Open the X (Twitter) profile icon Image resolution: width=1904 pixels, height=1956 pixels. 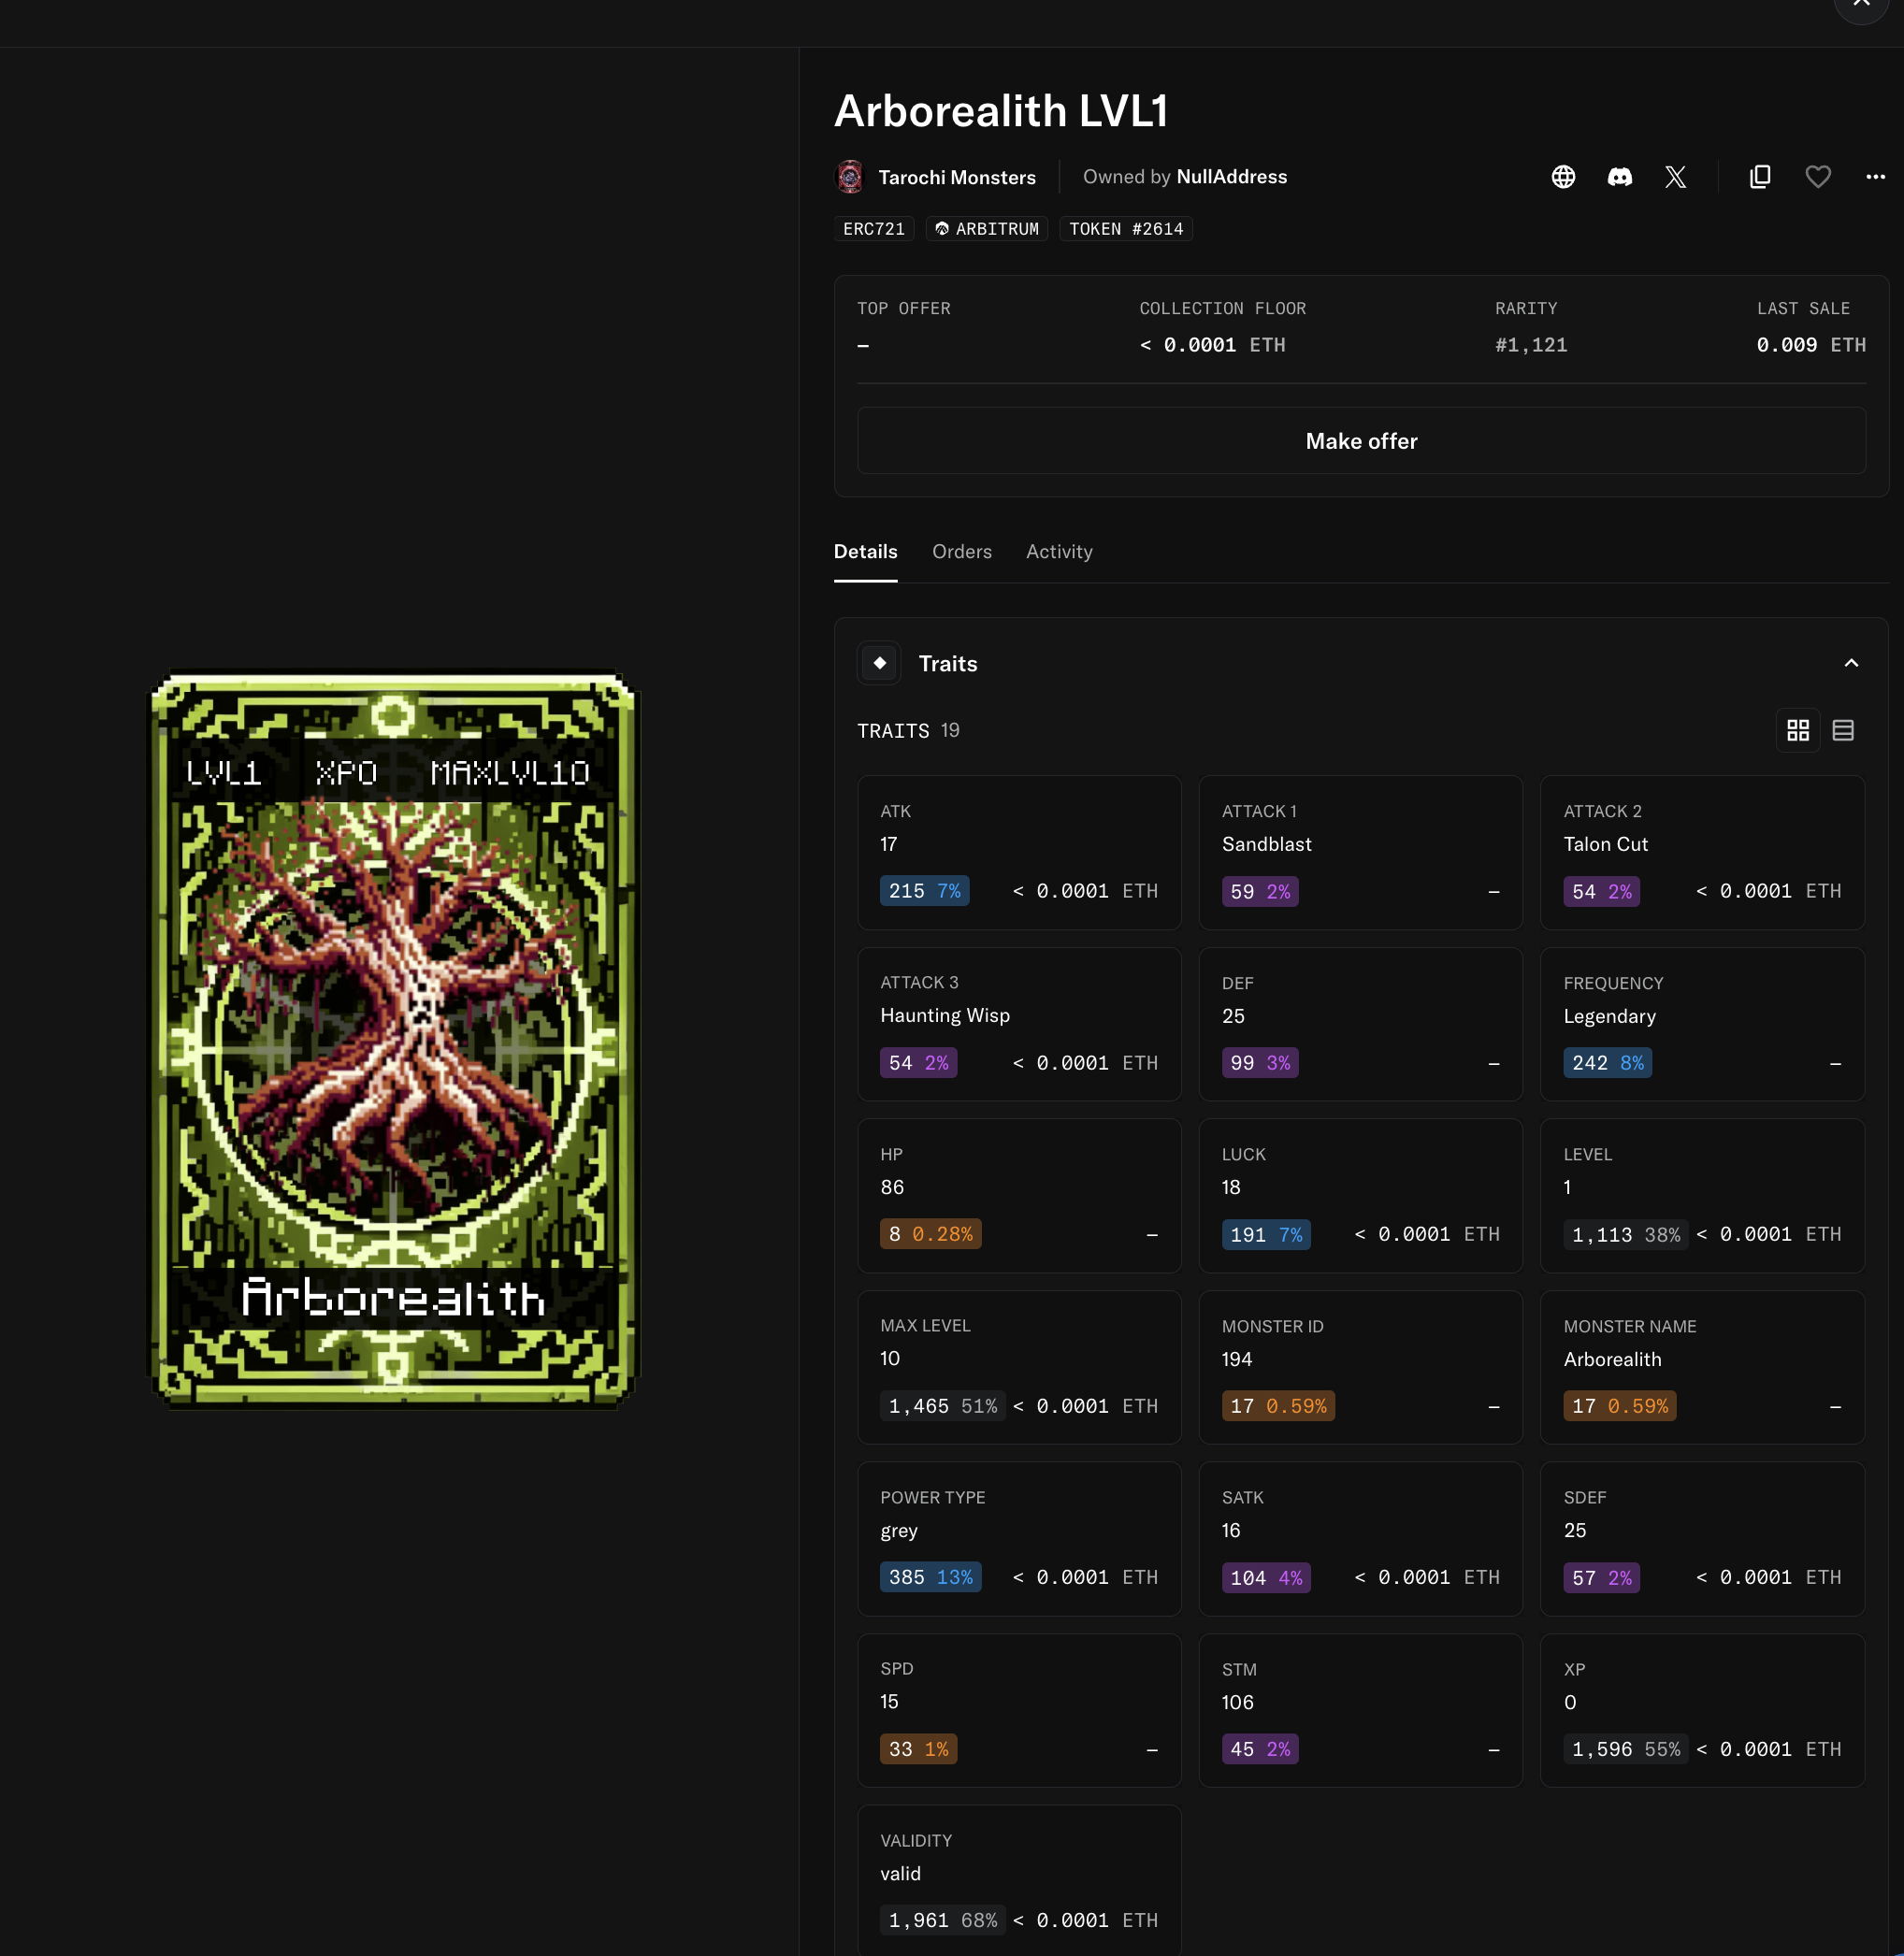tap(1675, 177)
